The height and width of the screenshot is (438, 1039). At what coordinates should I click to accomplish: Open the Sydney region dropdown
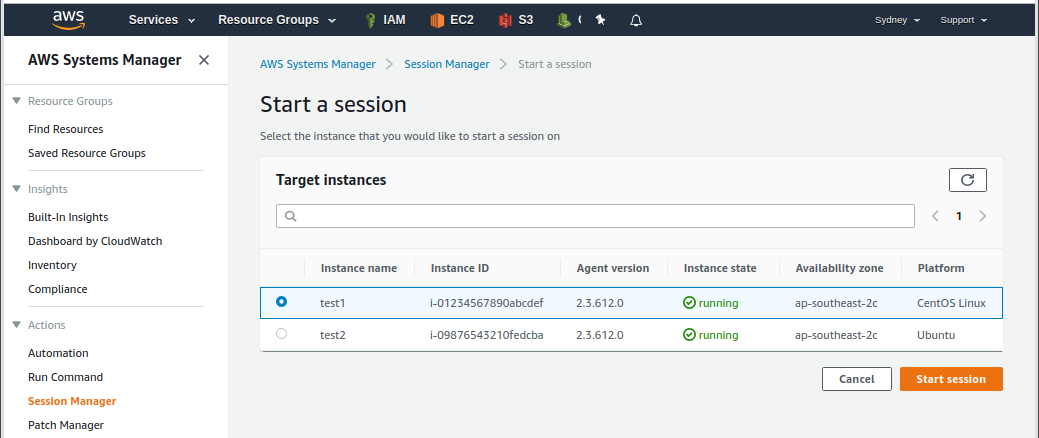click(x=898, y=20)
